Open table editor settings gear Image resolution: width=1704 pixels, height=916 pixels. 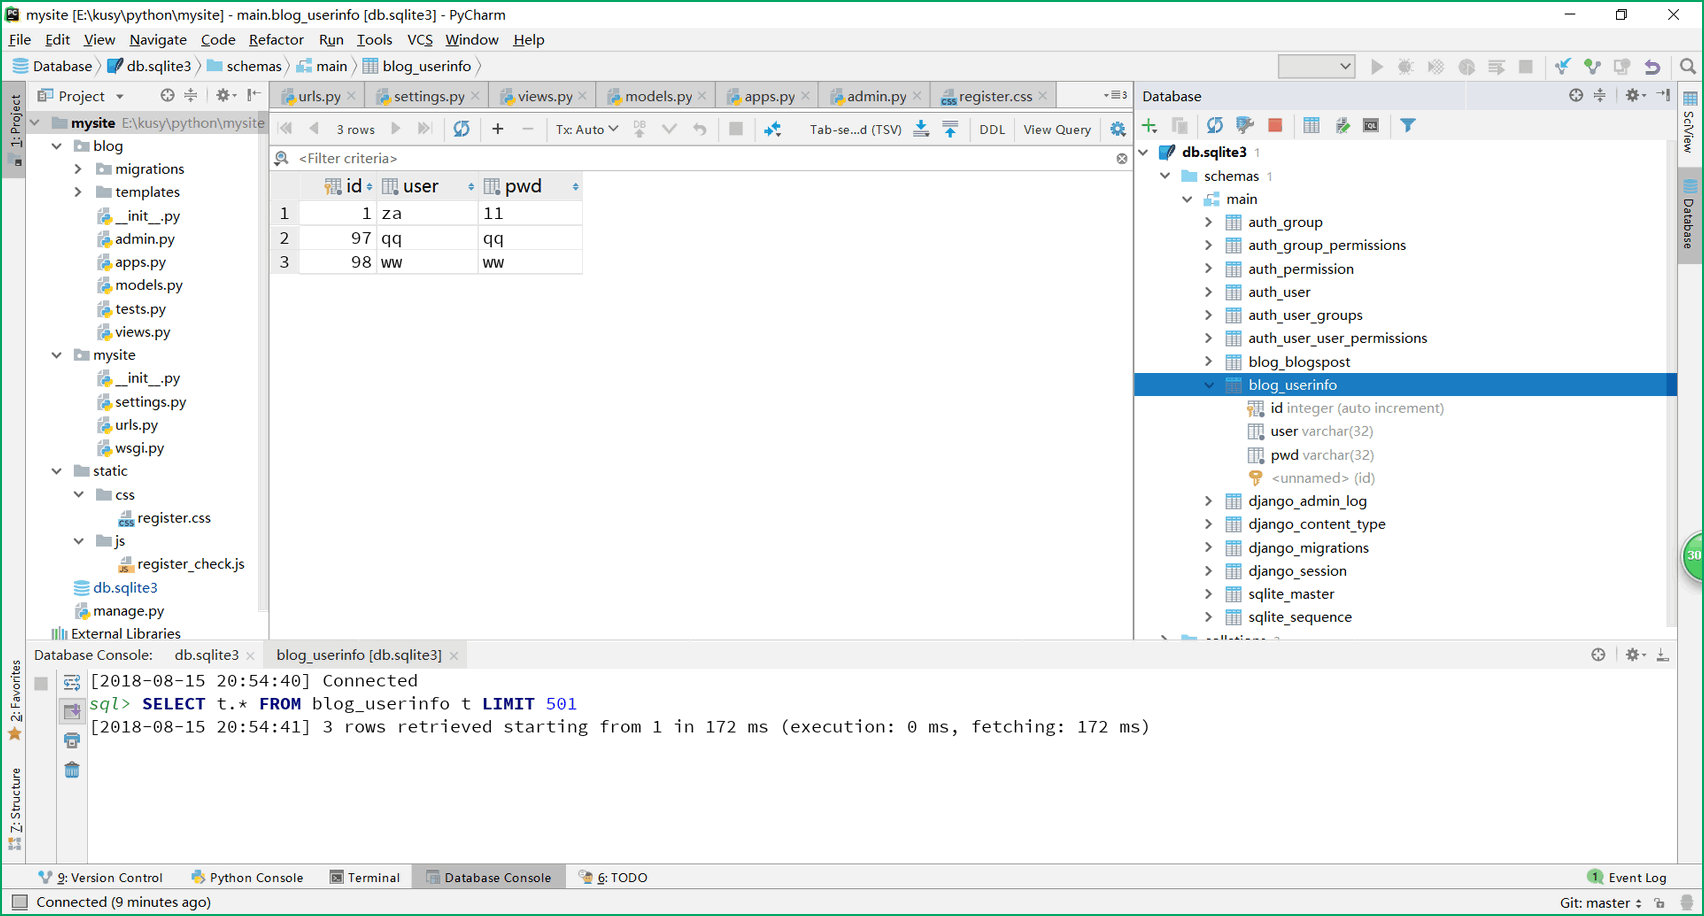(x=1117, y=129)
